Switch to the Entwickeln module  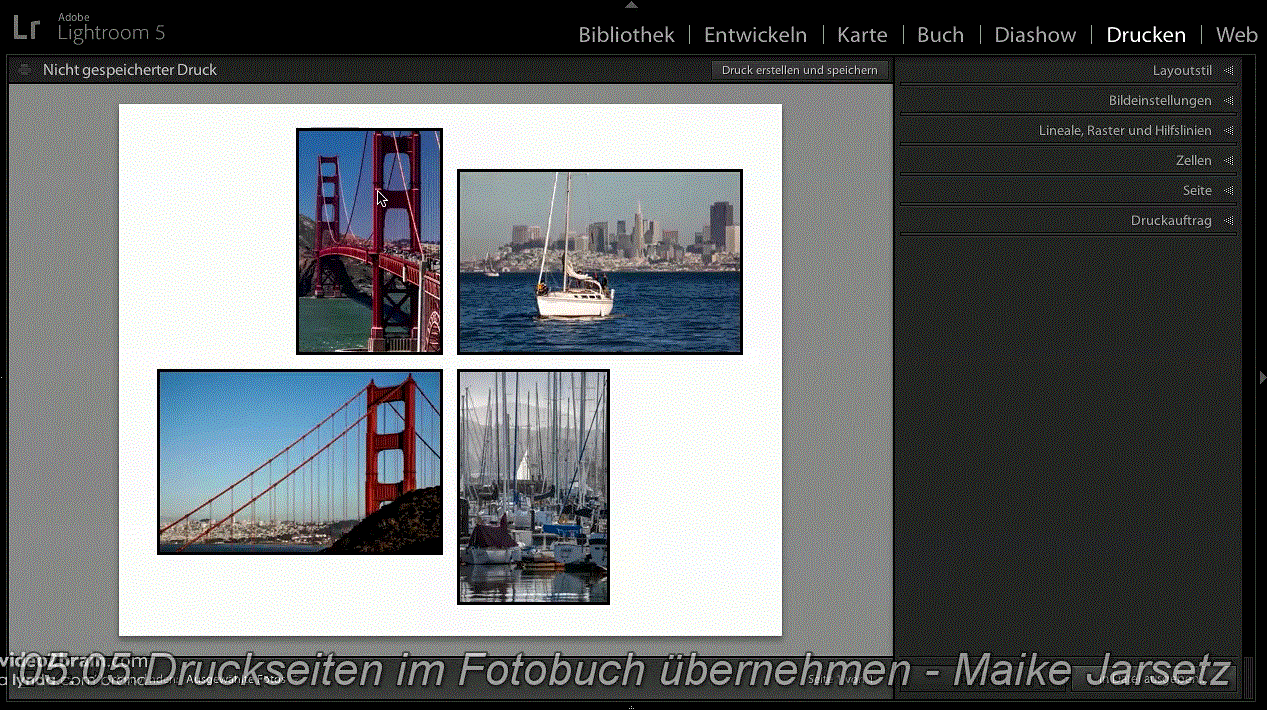[x=755, y=35]
